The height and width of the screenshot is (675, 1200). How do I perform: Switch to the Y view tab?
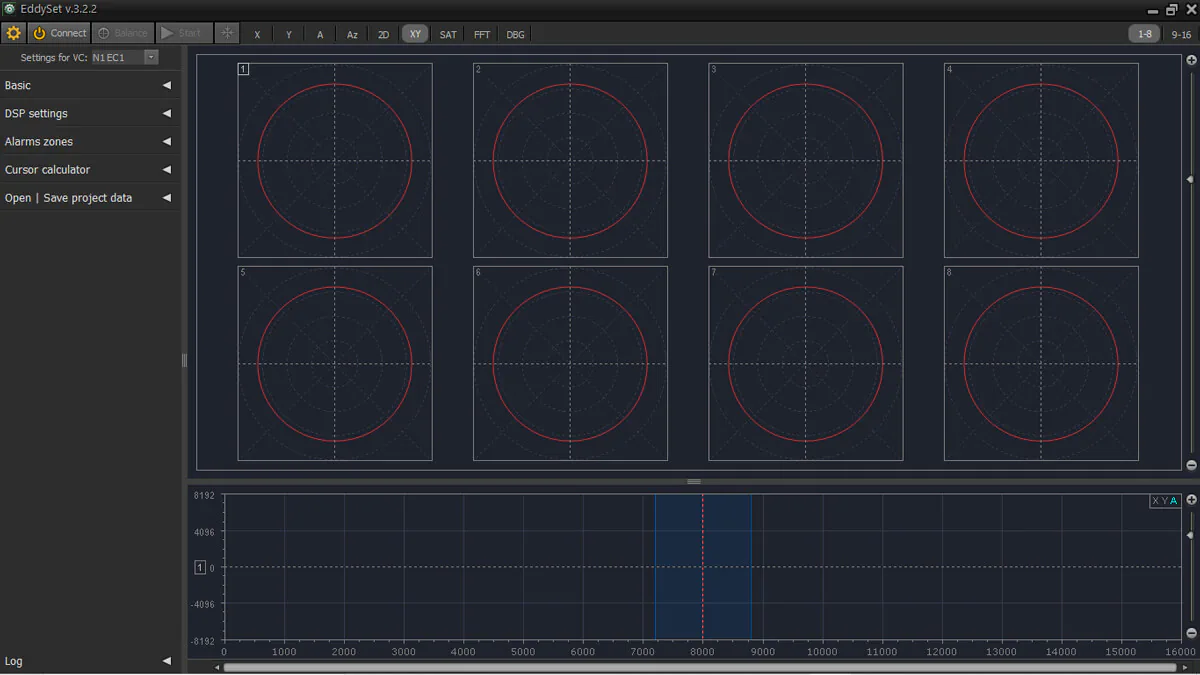(289, 34)
